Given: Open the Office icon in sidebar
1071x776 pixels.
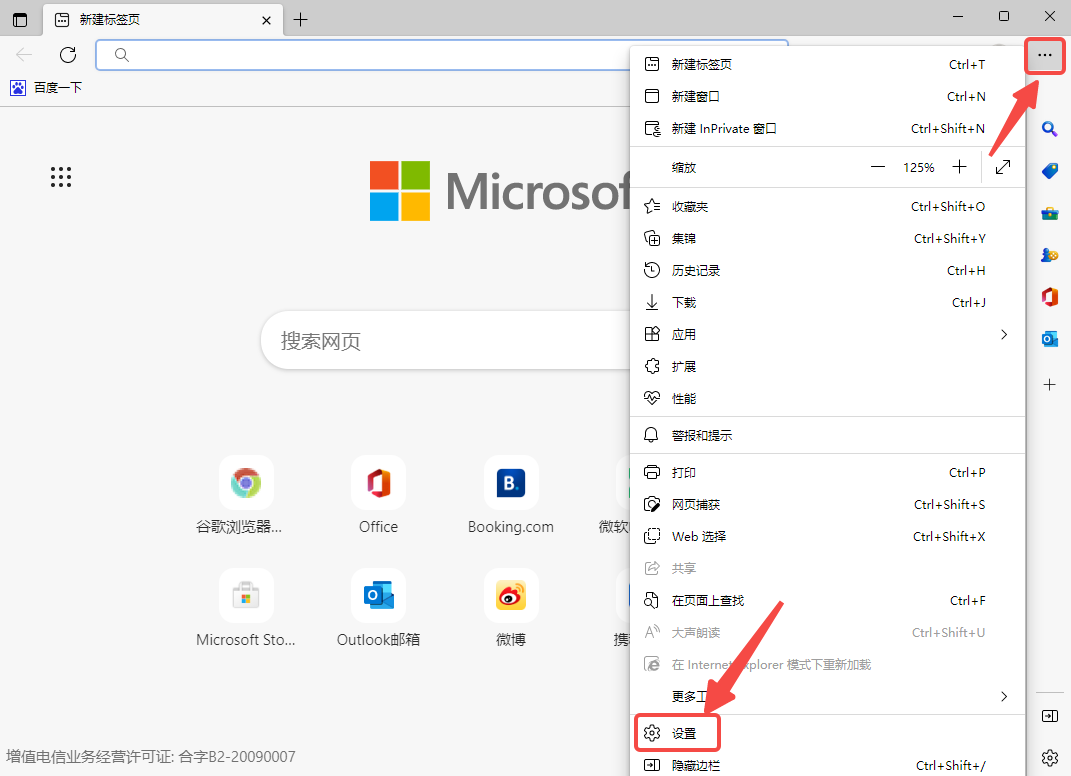Looking at the screenshot, I should (x=1049, y=297).
